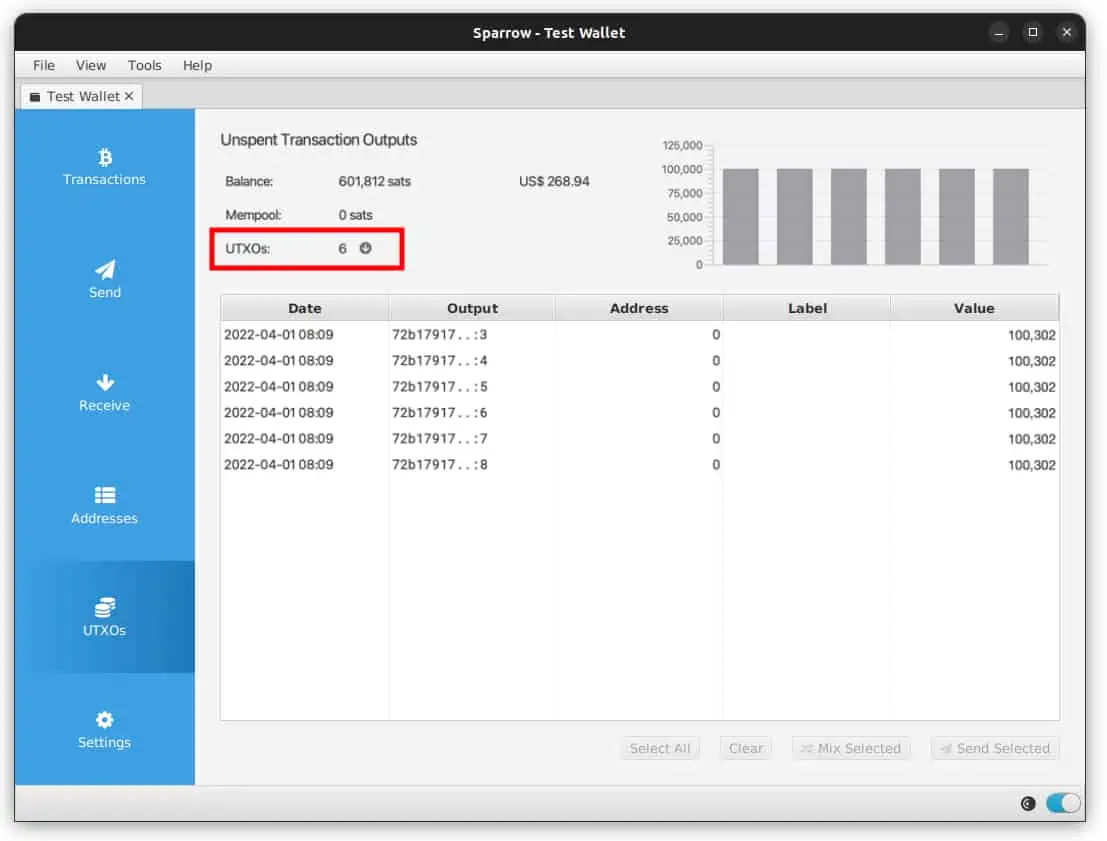Click the Mix Selected button
This screenshot has height=841, width=1107.
pyautogui.click(x=851, y=748)
